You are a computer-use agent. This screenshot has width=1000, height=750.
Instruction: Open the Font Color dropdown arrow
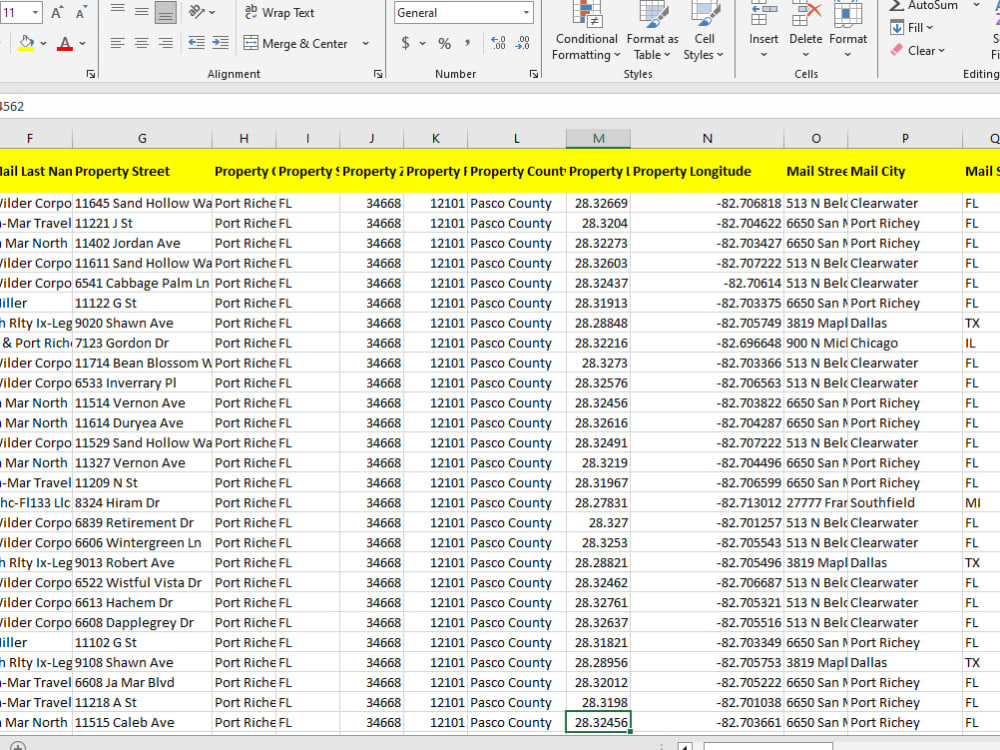(x=82, y=43)
